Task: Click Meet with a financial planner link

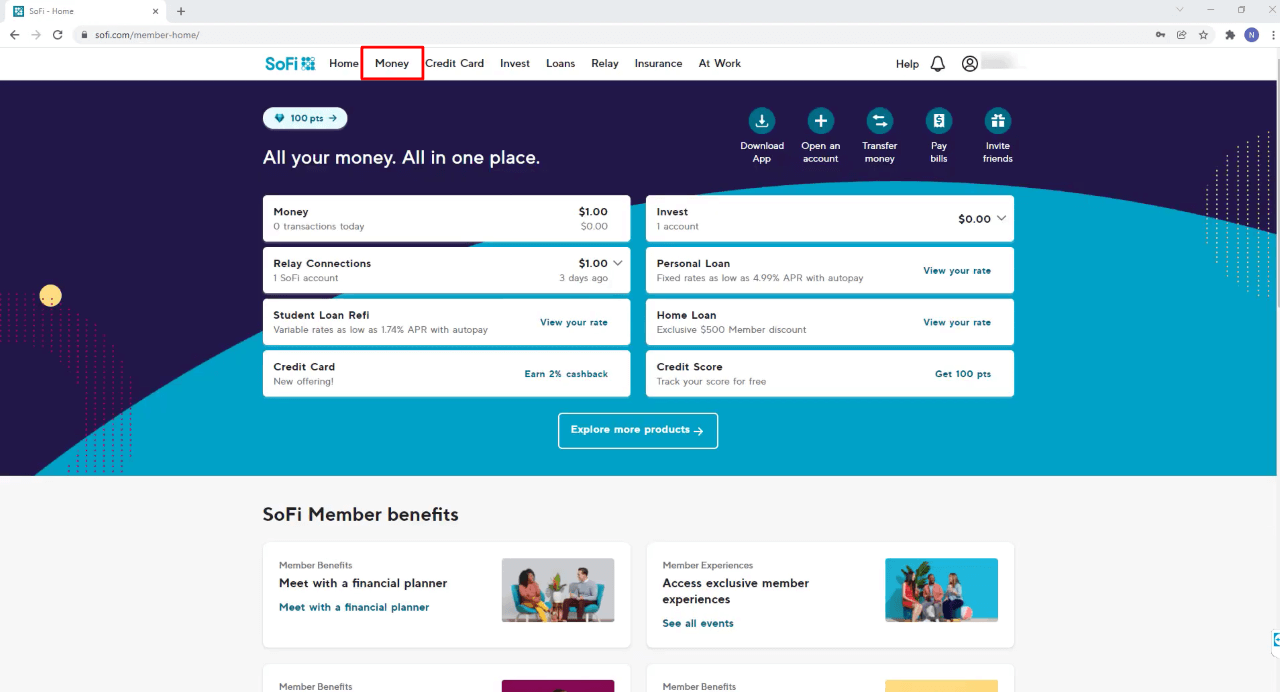Action: (x=354, y=607)
